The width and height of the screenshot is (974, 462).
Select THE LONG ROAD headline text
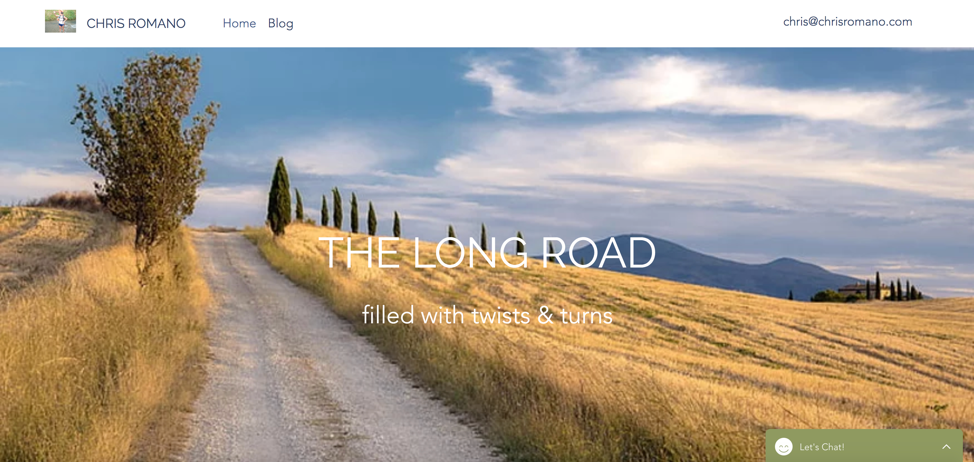(x=486, y=253)
